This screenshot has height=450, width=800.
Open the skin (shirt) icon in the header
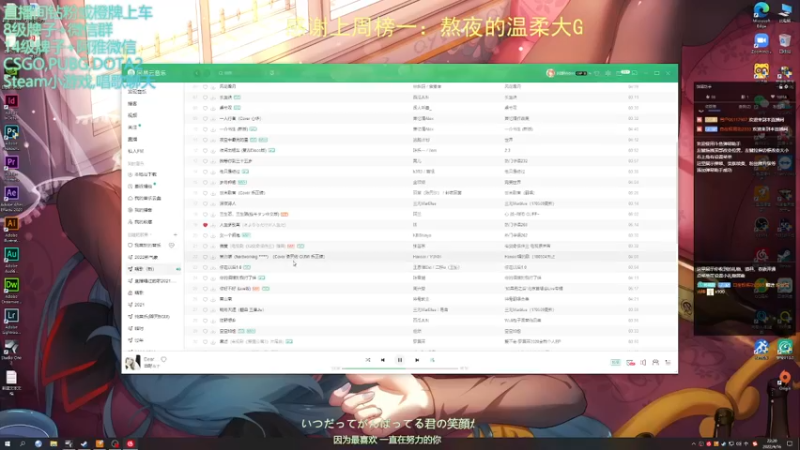tap(596, 73)
